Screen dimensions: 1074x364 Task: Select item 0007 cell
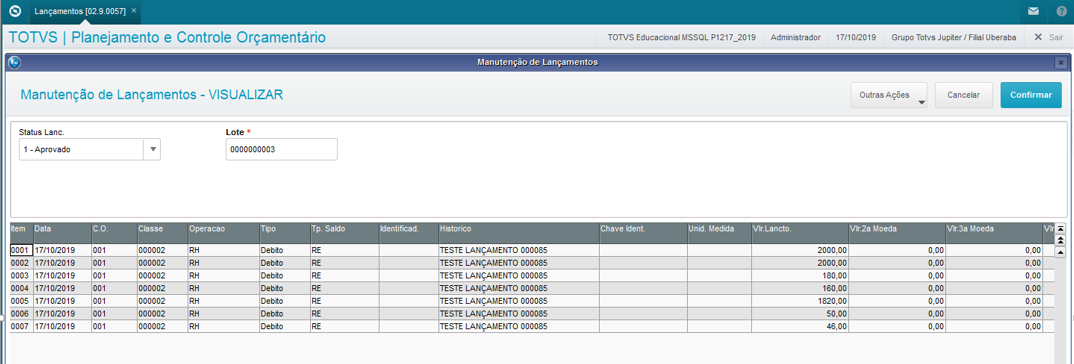click(x=21, y=326)
